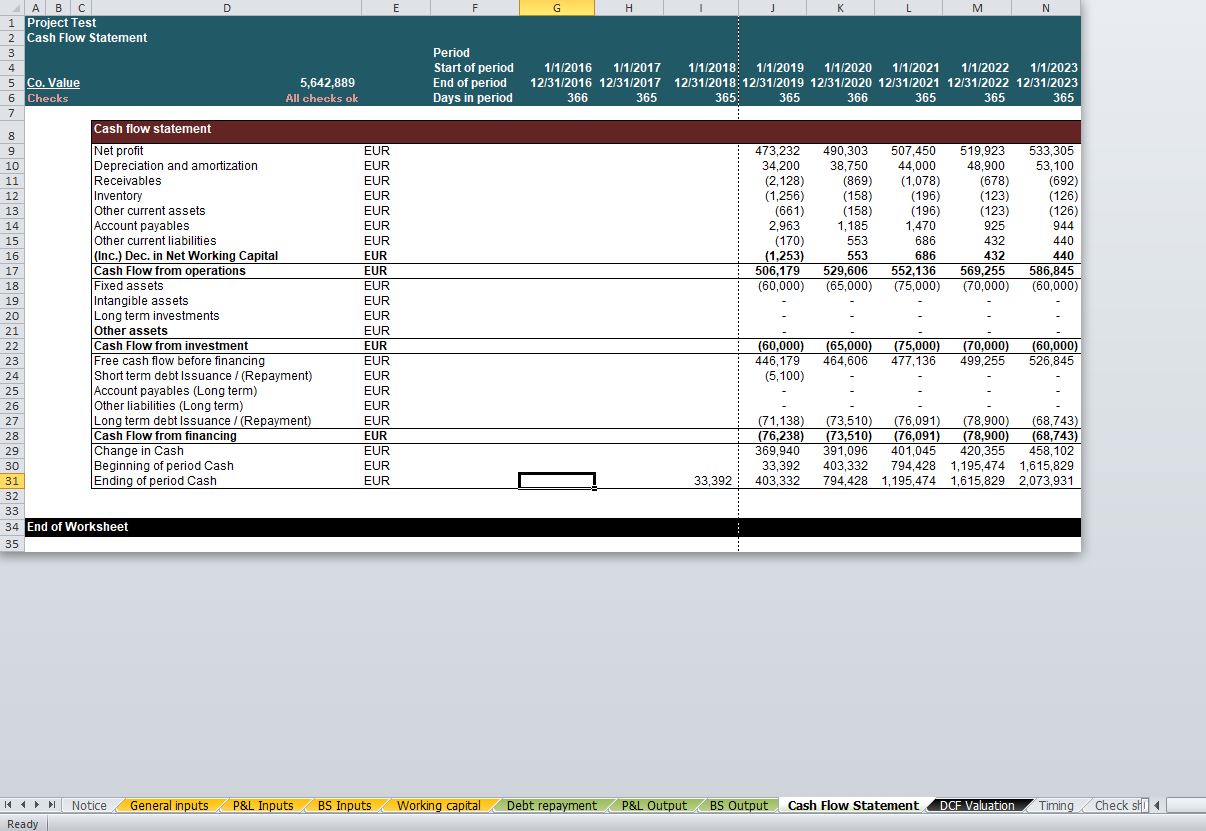Click 'Ending of period Cash' label
Image resolution: width=1206 pixels, height=831 pixels.
pyautogui.click(x=155, y=481)
